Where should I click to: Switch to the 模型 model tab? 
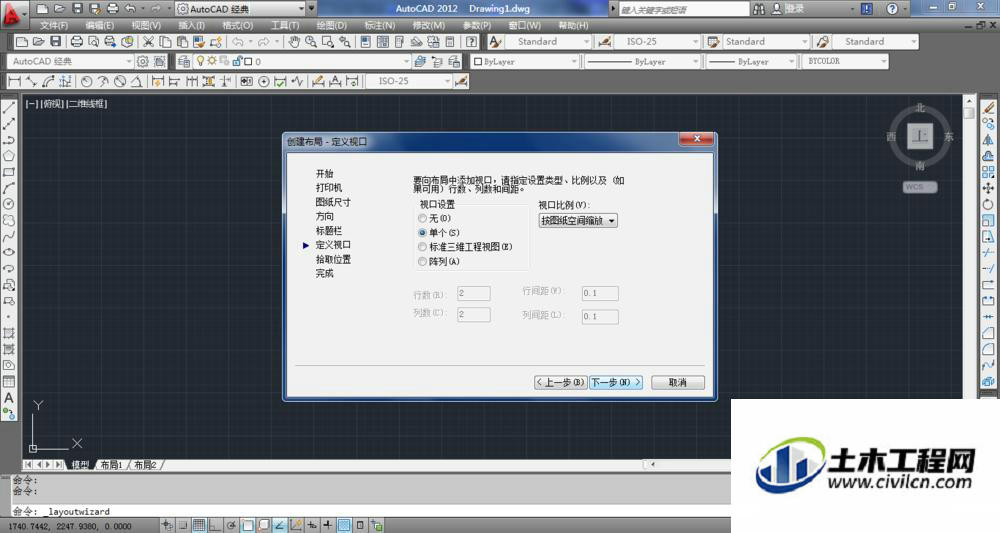80,465
